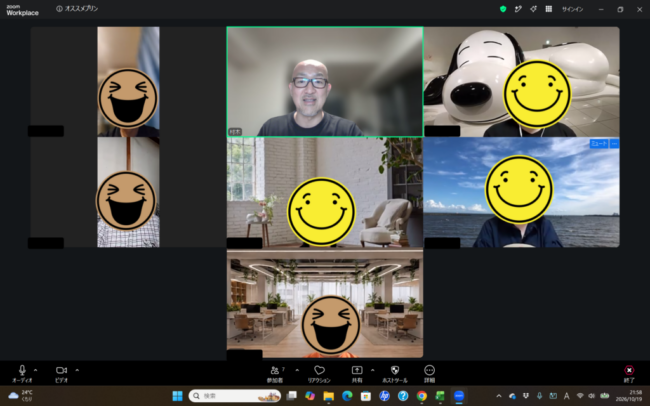Click the red 終了 end meeting button
This screenshot has width=650, height=406.
pos(629,374)
